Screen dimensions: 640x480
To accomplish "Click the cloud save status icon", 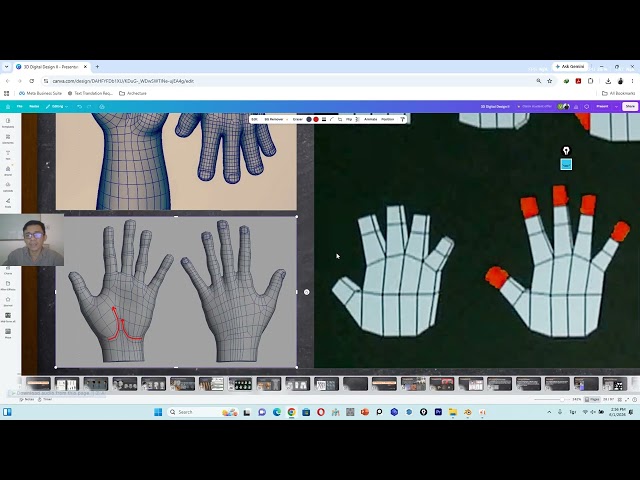I will click(102, 107).
